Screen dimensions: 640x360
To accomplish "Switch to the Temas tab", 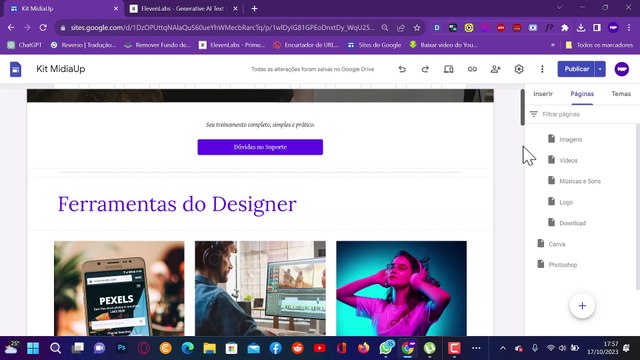I will [x=621, y=94].
